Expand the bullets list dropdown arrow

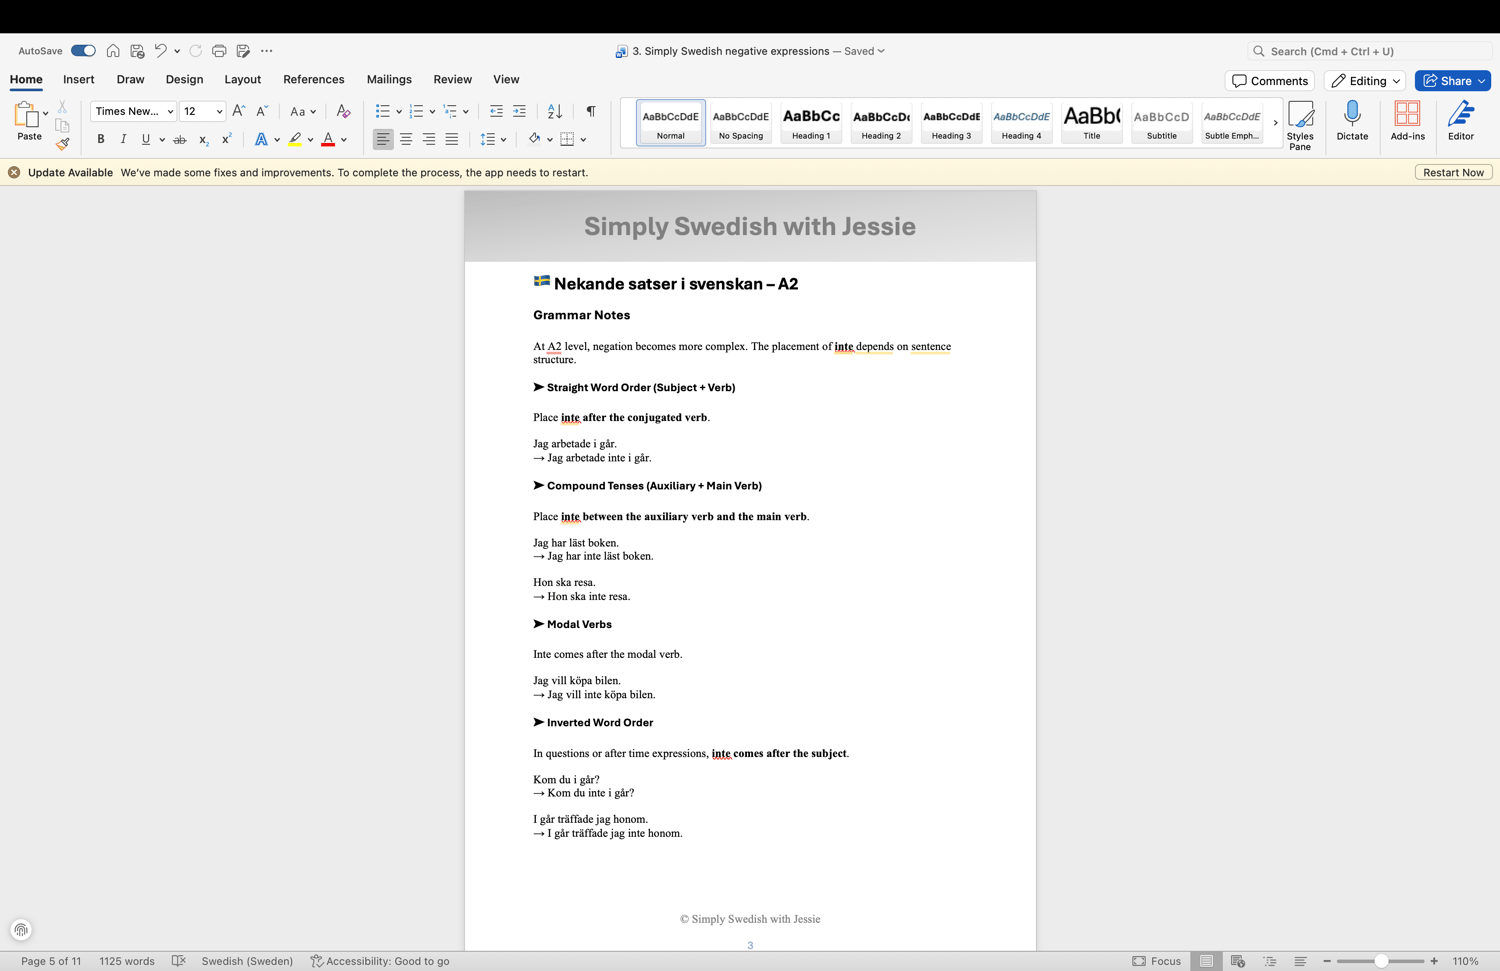[x=399, y=112]
